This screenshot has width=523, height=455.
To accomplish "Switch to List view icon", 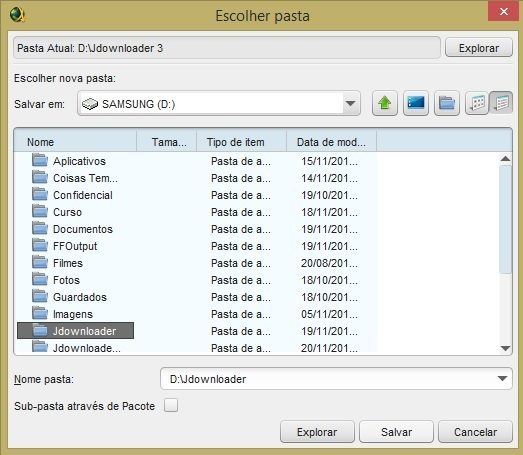I will pos(477,103).
